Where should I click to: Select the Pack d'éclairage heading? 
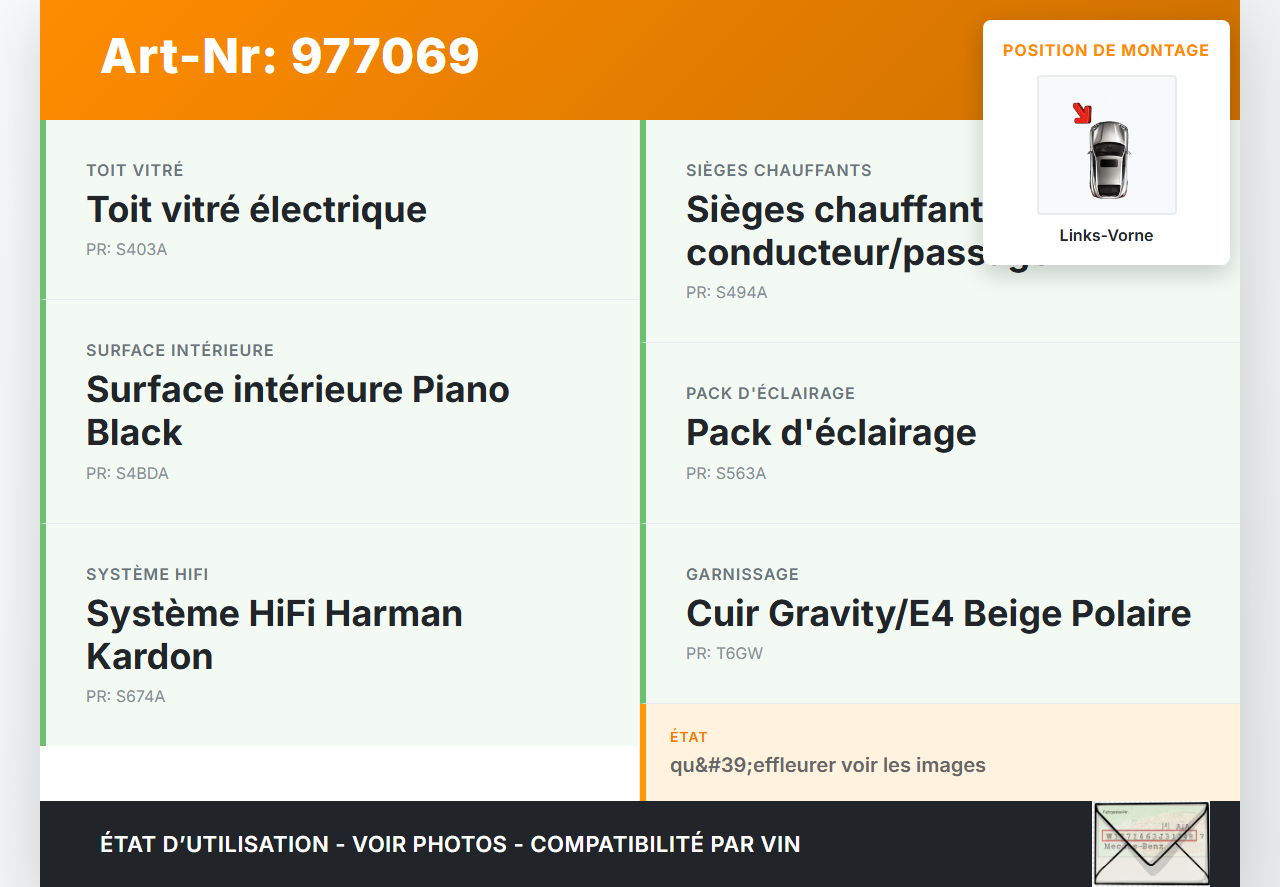[831, 433]
